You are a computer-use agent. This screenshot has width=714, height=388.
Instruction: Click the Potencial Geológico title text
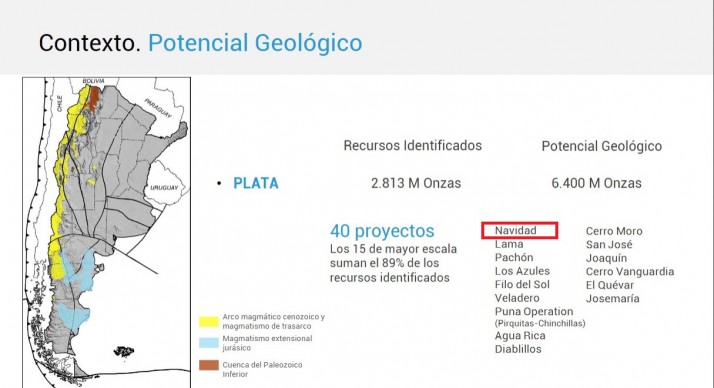tap(255, 43)
